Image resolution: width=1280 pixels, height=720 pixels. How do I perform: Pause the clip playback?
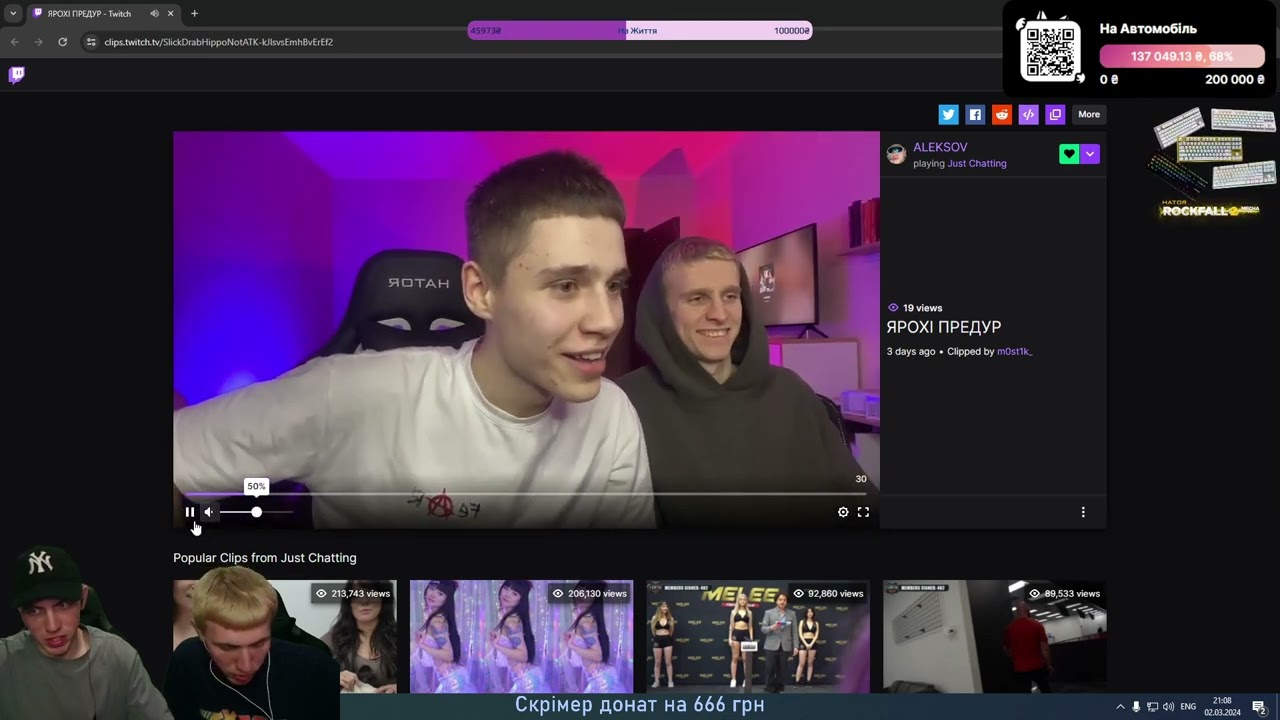coord(189,512)
